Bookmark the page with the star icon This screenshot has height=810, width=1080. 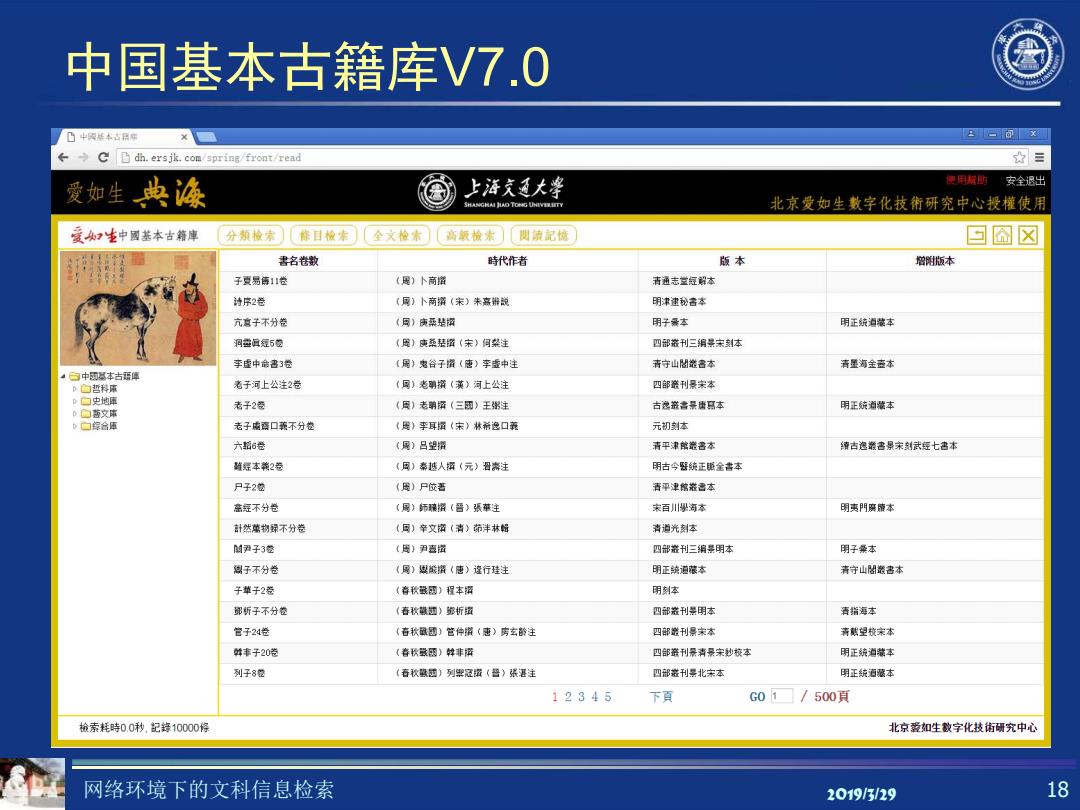[x=1019, y=158]
